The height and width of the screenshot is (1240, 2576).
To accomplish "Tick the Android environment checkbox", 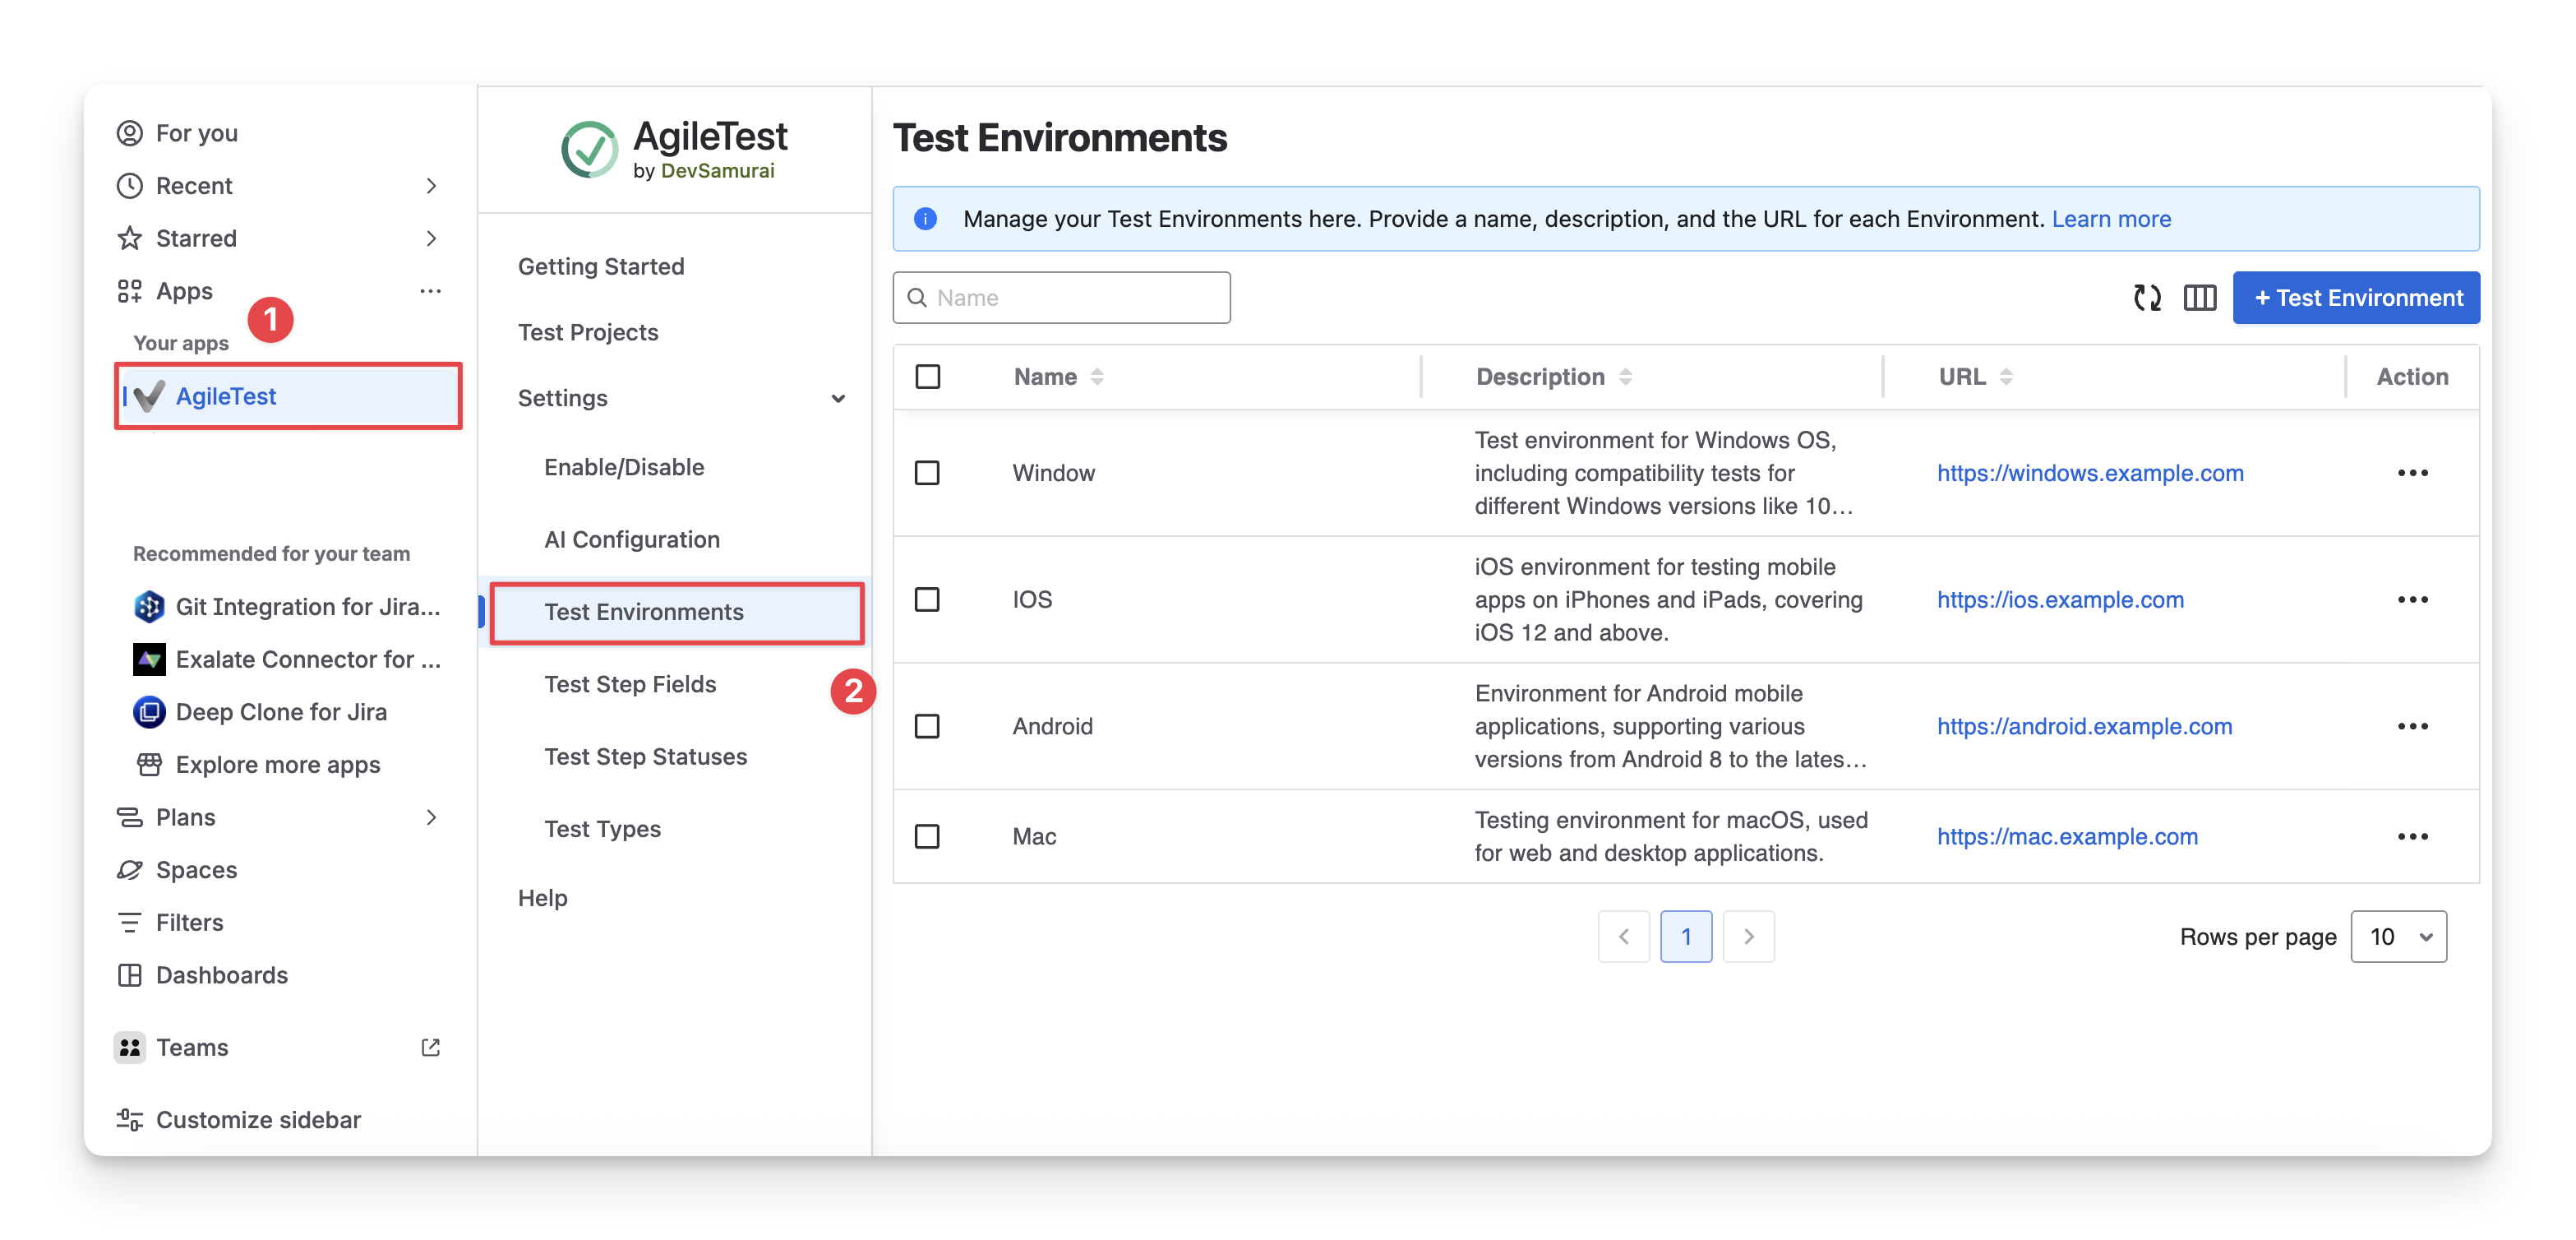I will (927, 726).
